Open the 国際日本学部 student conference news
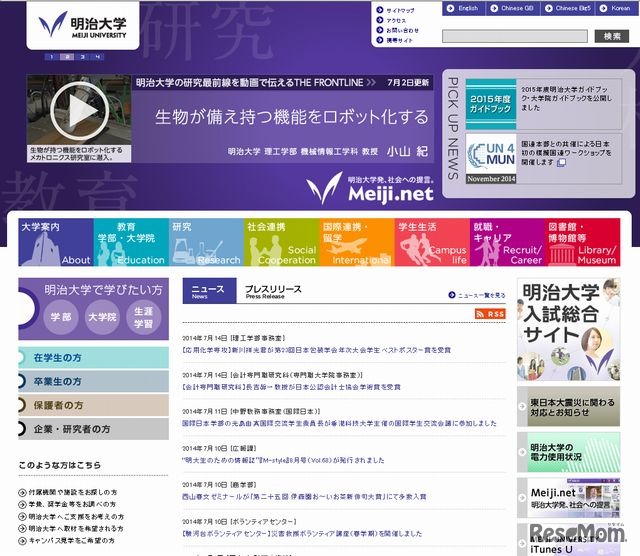This screenshot has width=640, height=556. 339,423
